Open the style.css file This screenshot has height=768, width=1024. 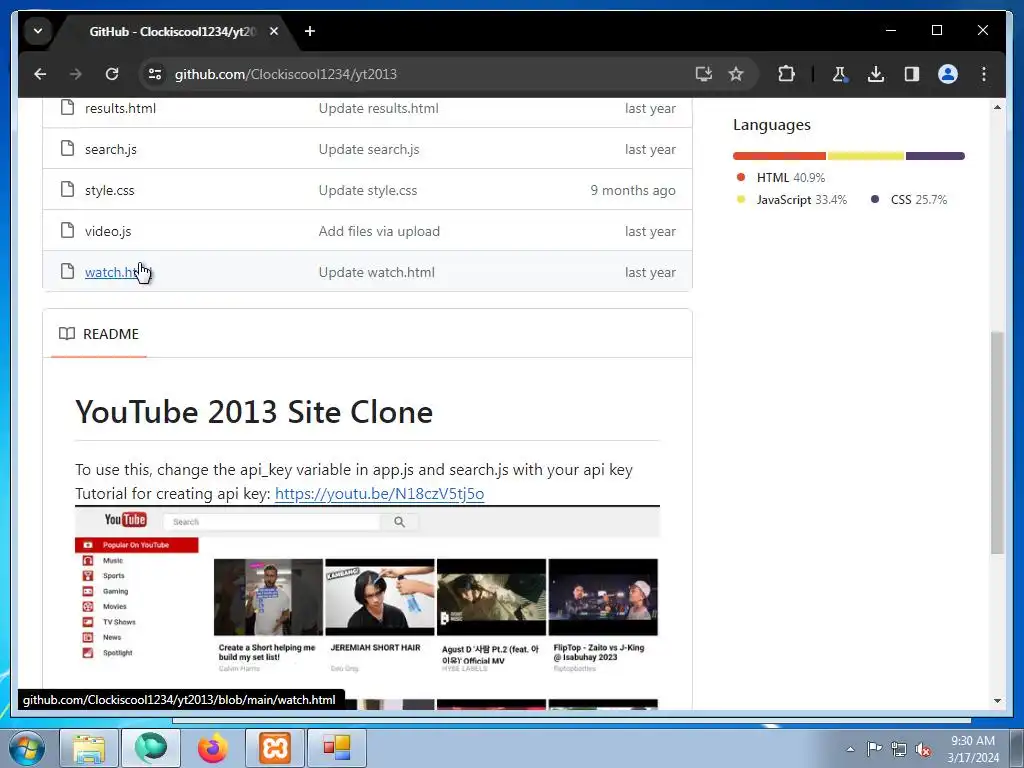pos(109,190)
